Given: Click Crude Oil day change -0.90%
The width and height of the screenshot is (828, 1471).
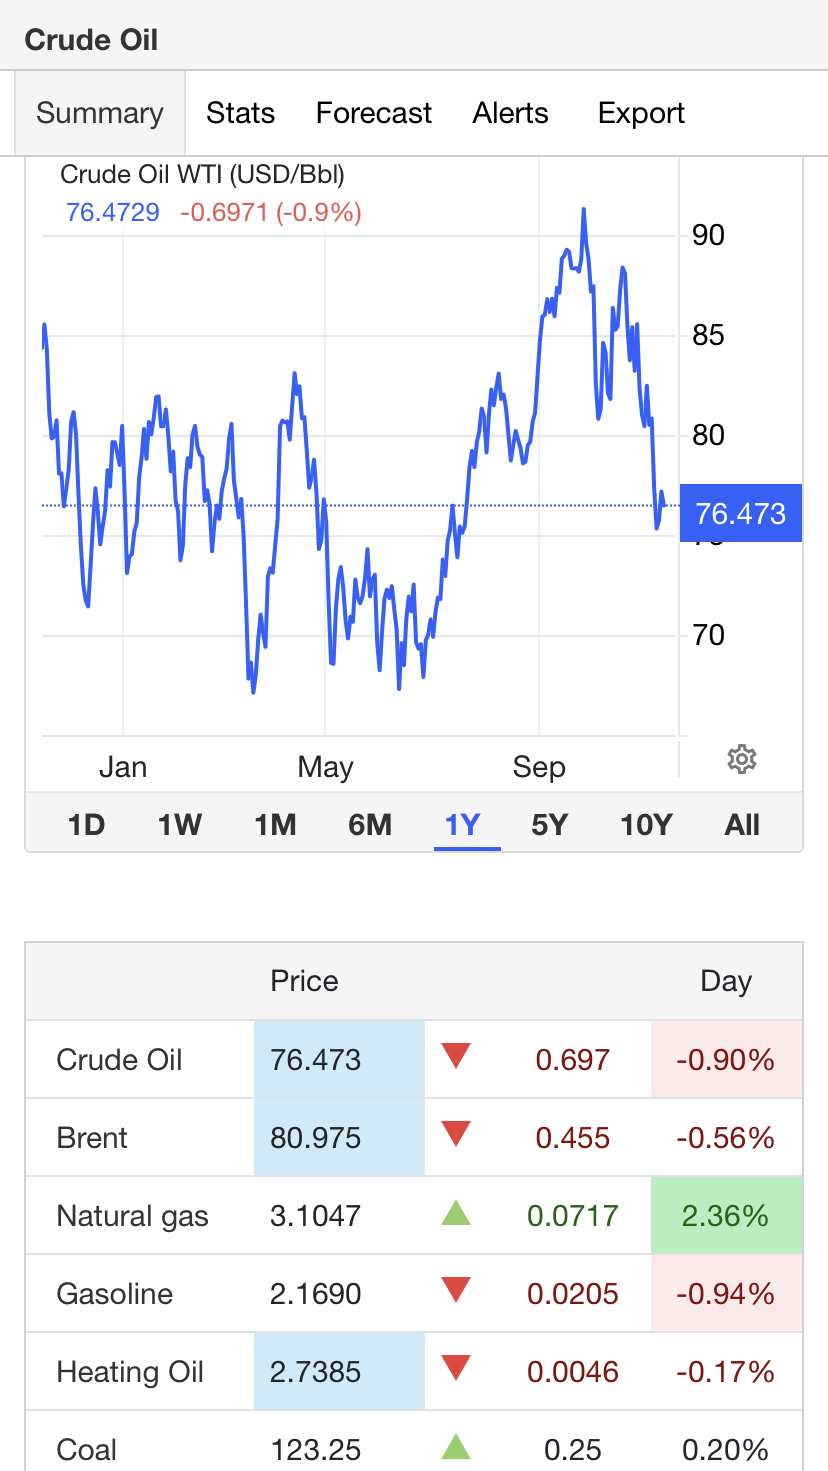Looking at the screenshot, I should tap(726, 1060).
